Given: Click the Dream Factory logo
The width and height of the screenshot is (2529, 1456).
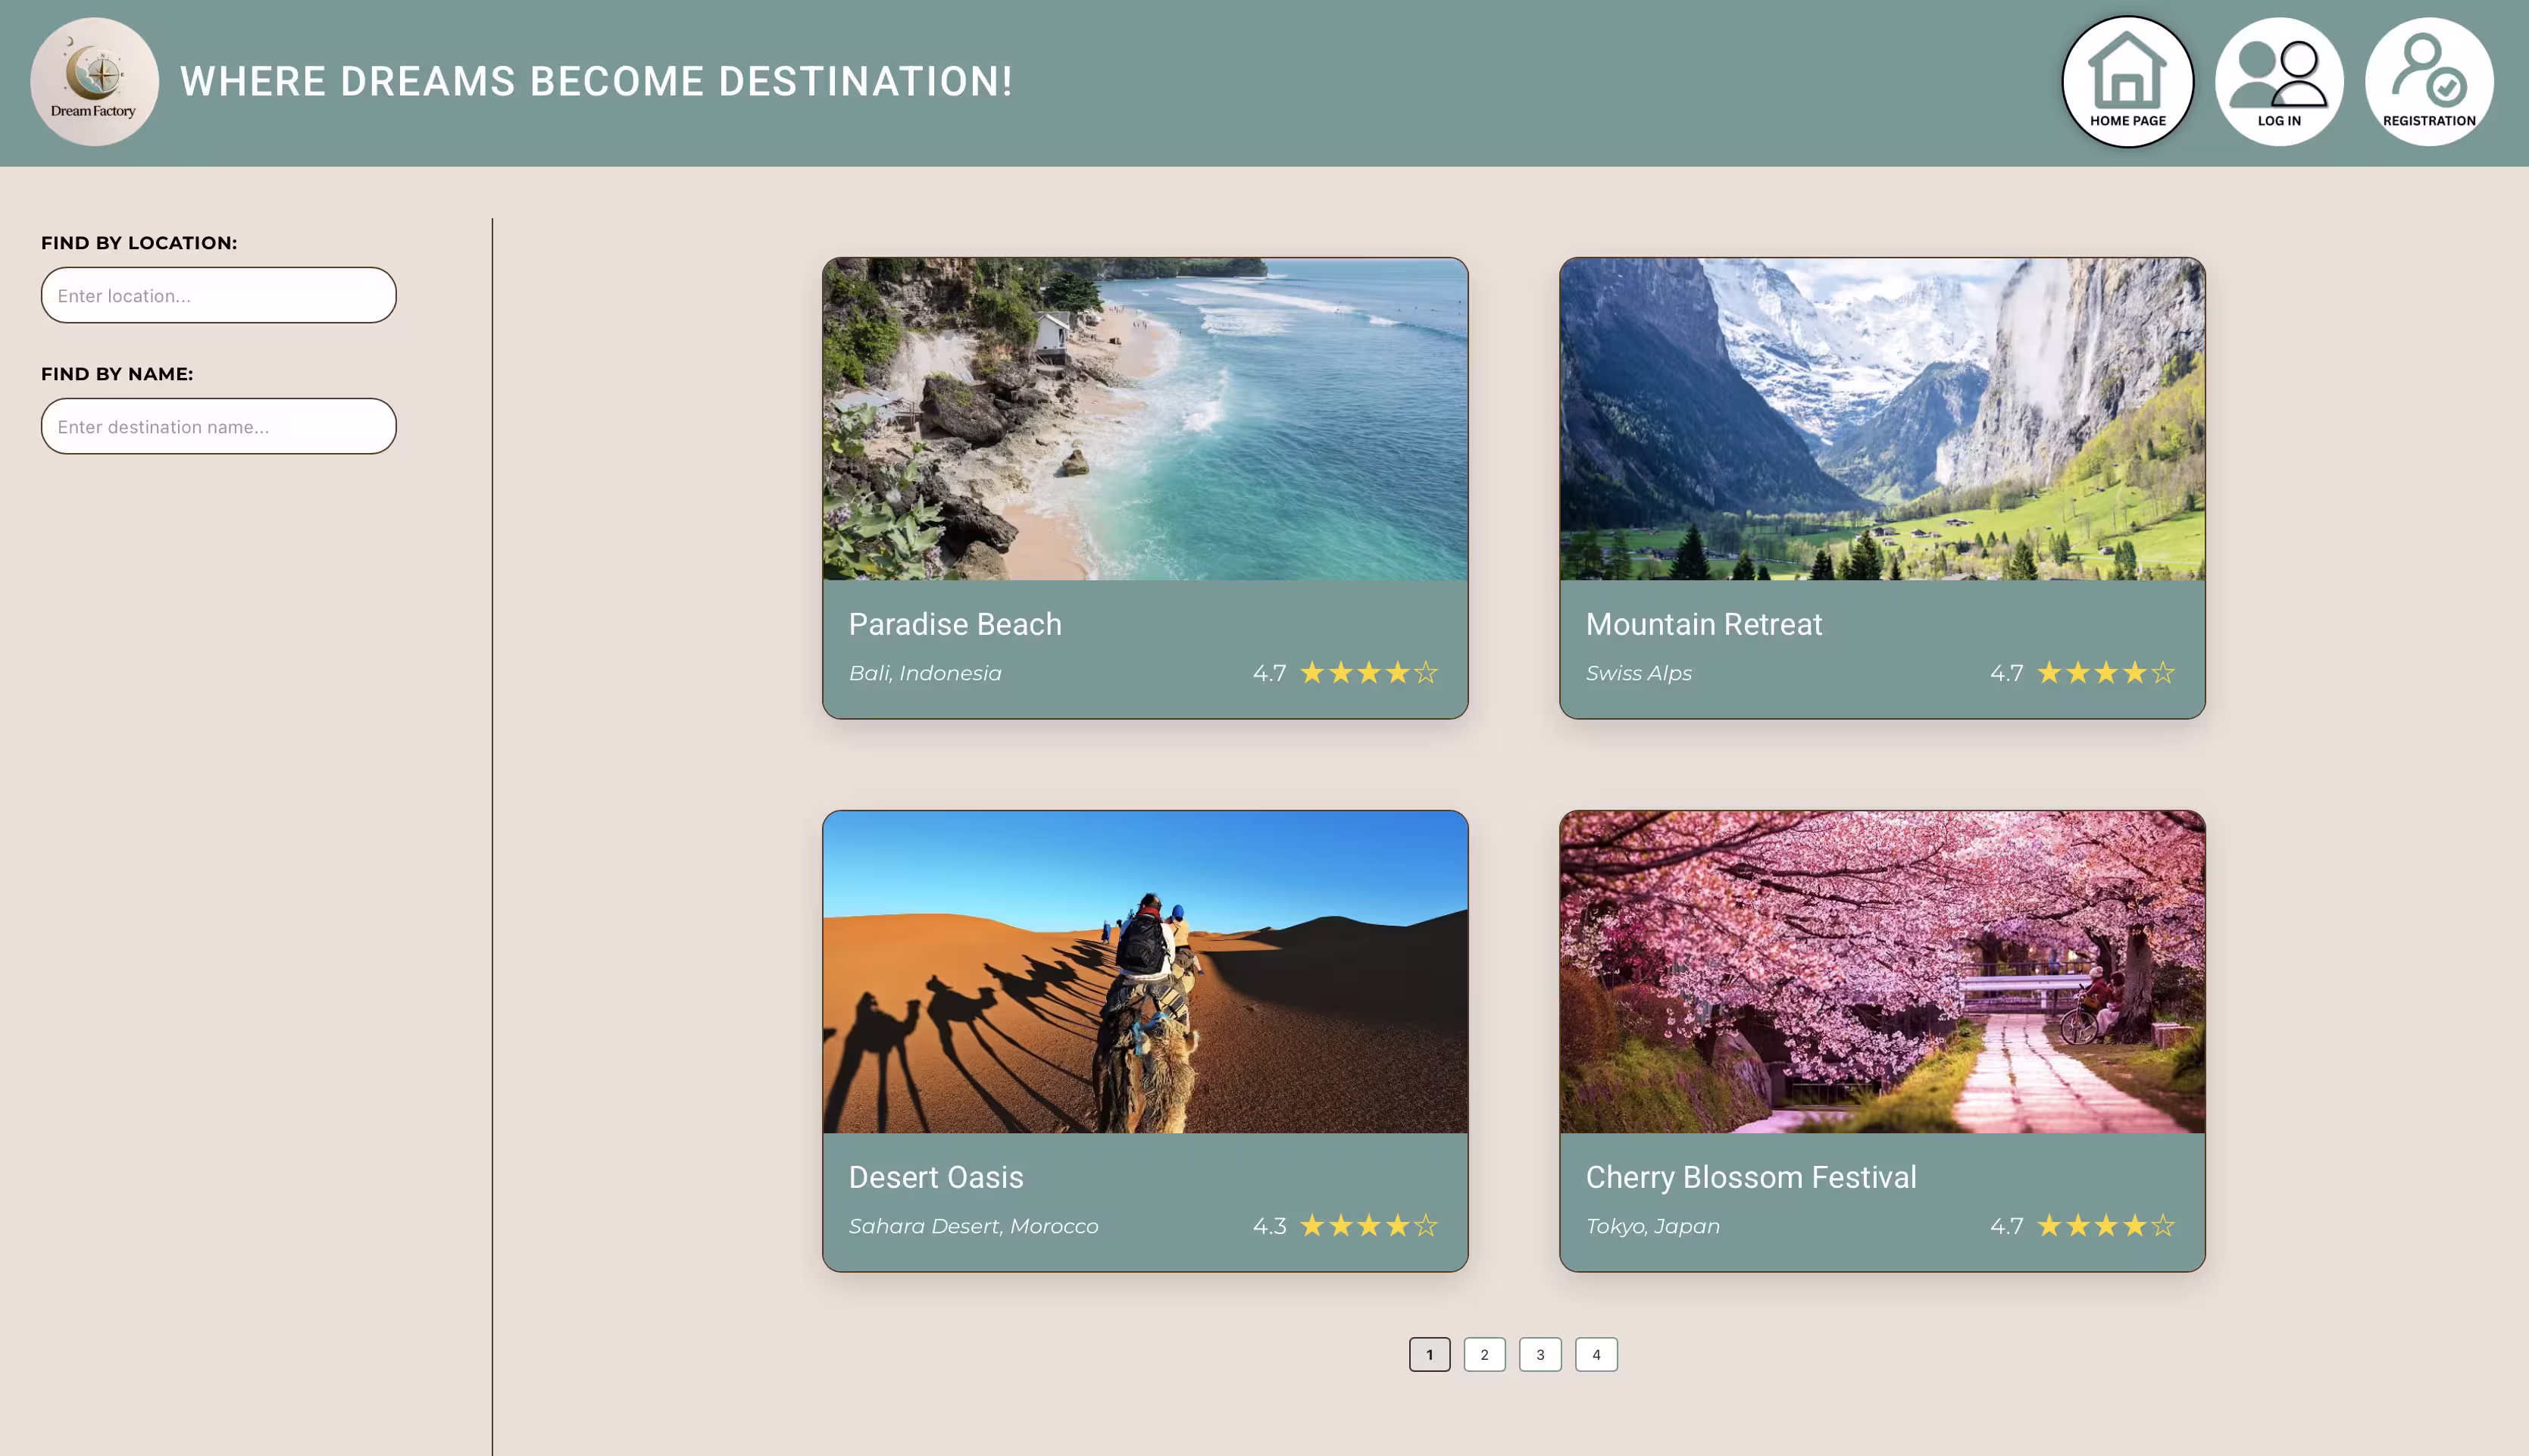Looking at the screenshot, I should 94,82.
